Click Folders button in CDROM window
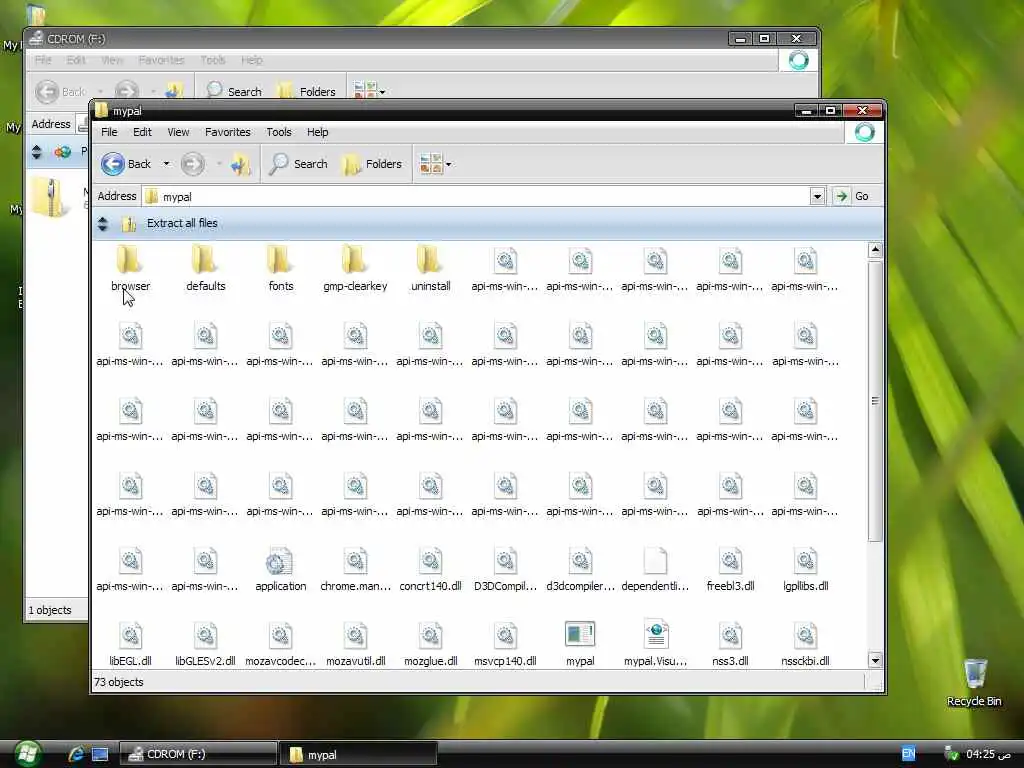This screenshot has width=1024, height=768. click(307, 91)
